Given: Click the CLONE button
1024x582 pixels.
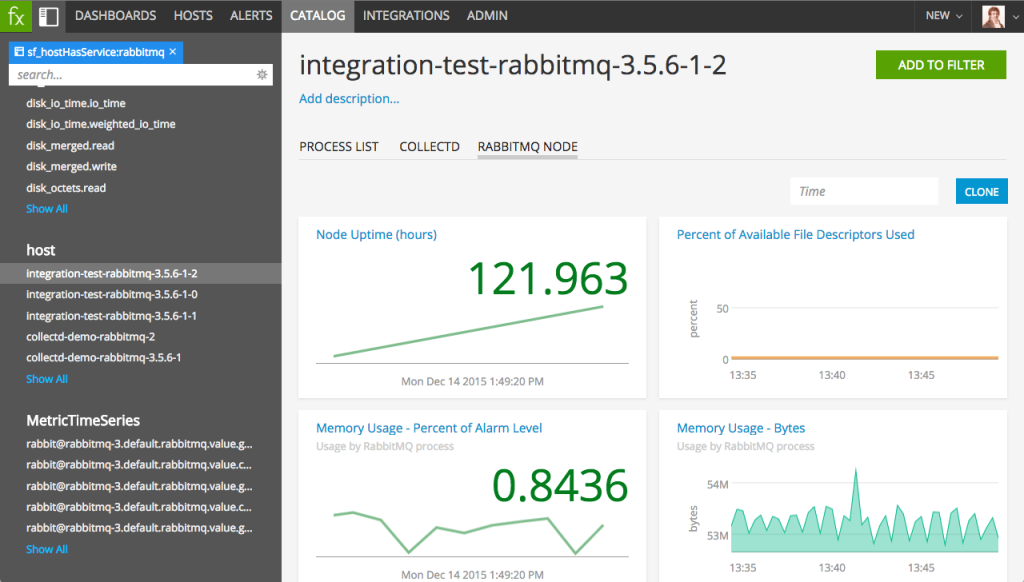Looking at the screenshot, I should [x=982, y=191].
